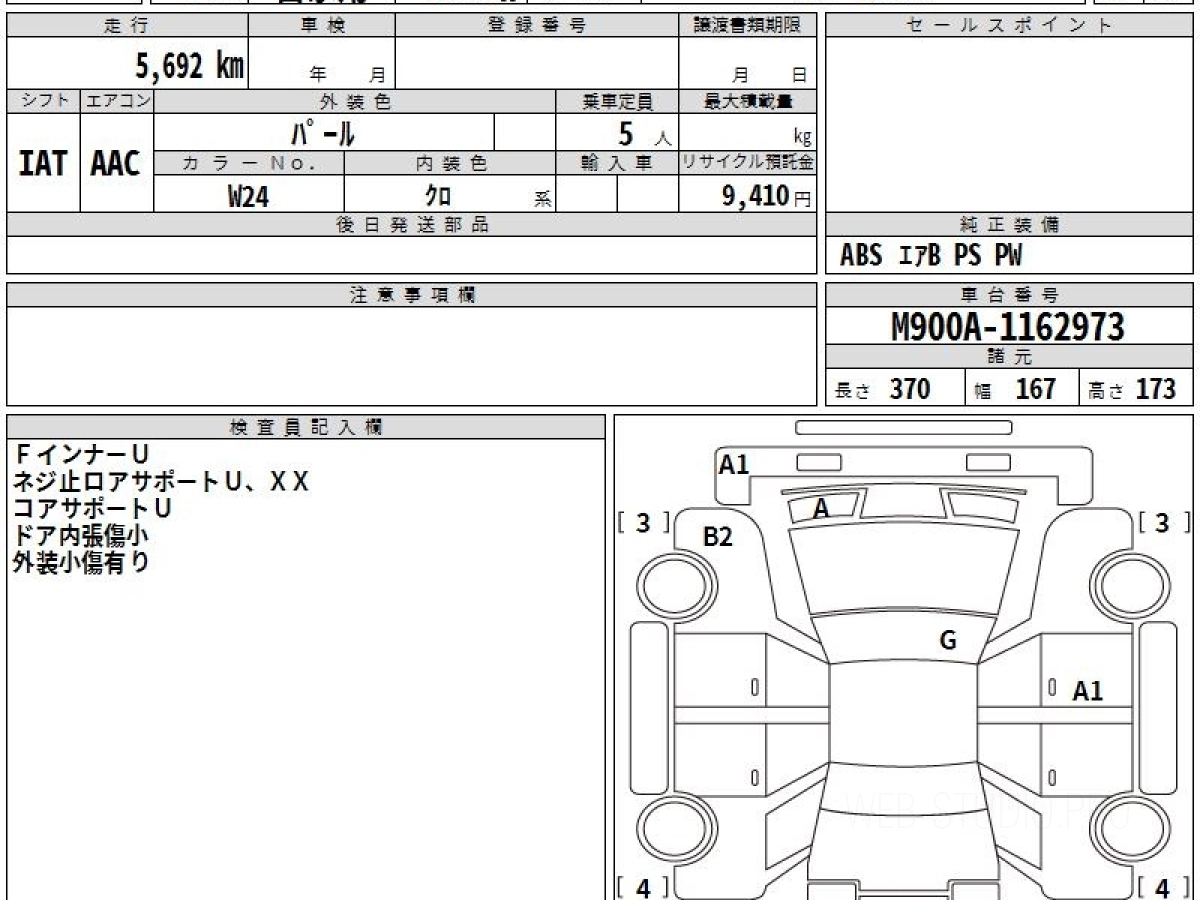The height and width of the screenshot is (900, 1200).
Task: Click the 注意事項欄 header bar
Action: tap(411, 295)
